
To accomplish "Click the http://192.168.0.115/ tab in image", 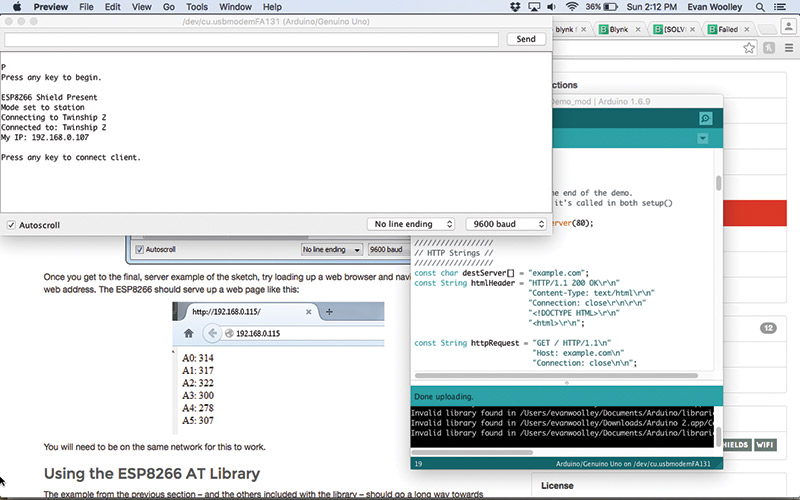I will (x=248, y=311).
